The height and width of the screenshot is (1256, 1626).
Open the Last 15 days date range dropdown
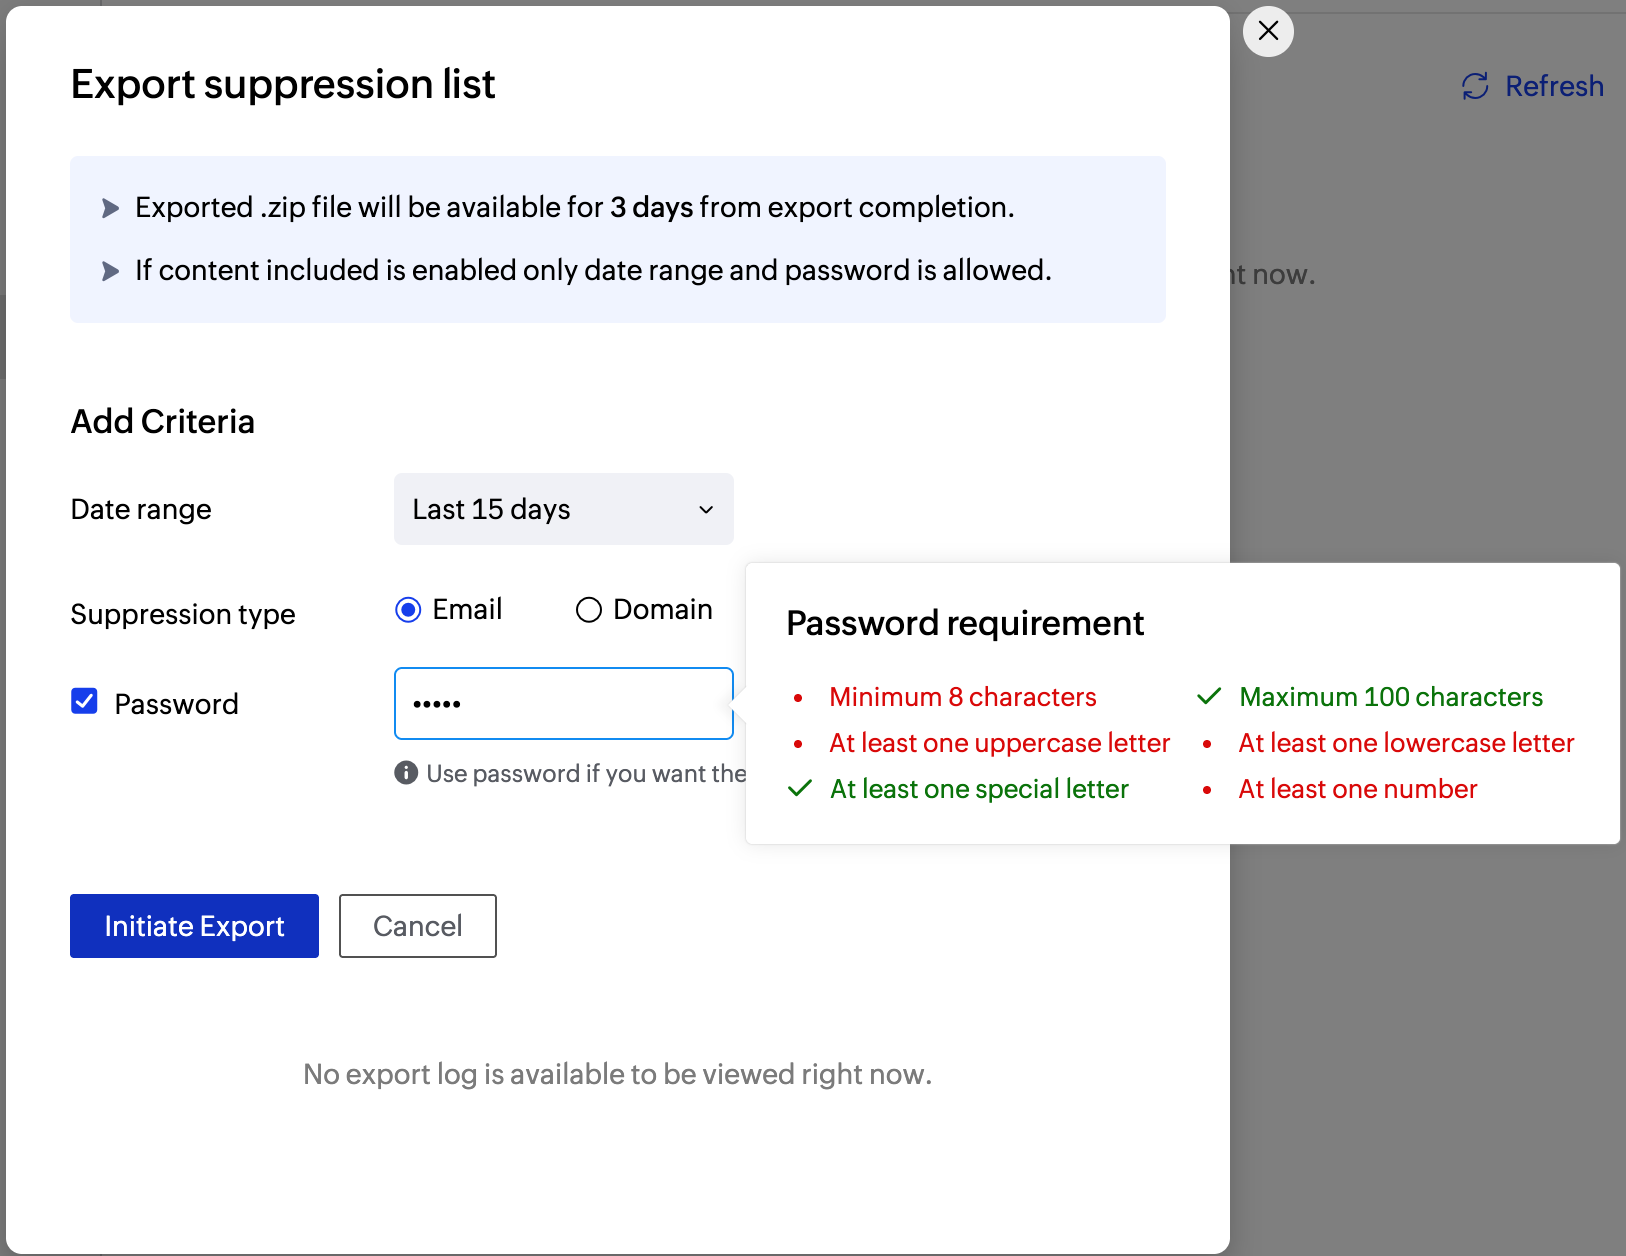click(x=563, y=509)
